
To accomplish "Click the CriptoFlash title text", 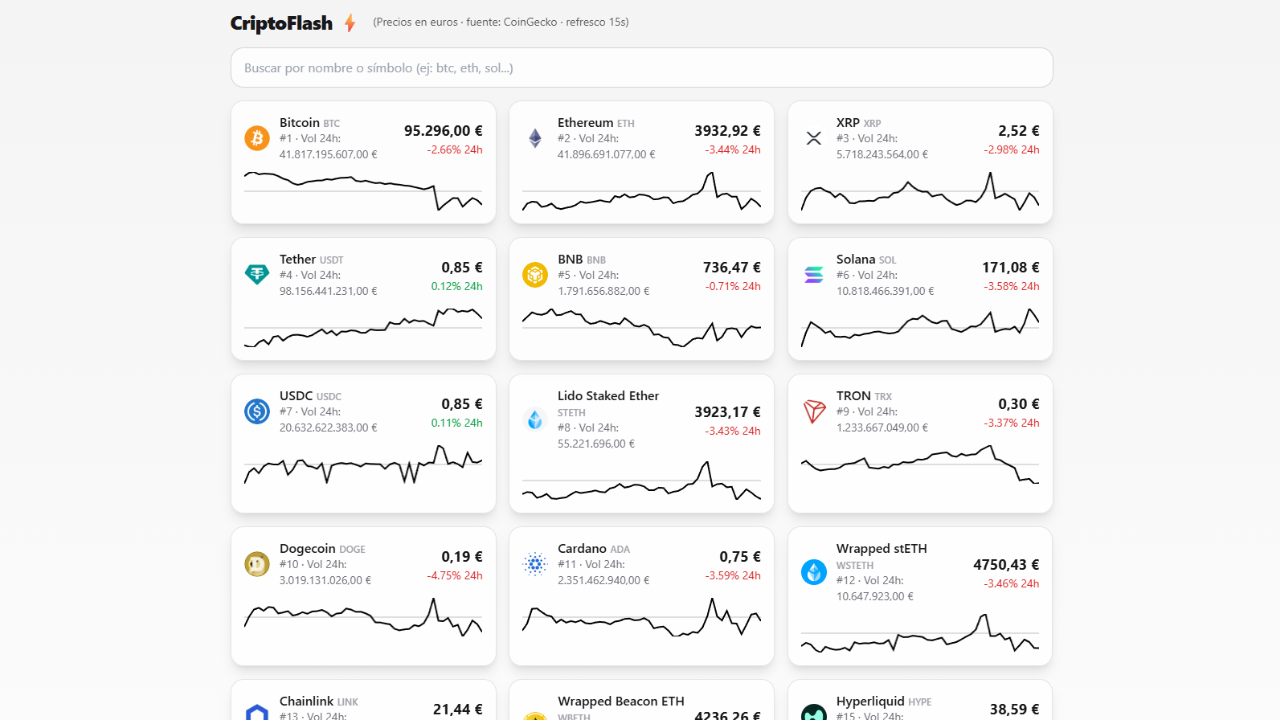I will [281, 23].
